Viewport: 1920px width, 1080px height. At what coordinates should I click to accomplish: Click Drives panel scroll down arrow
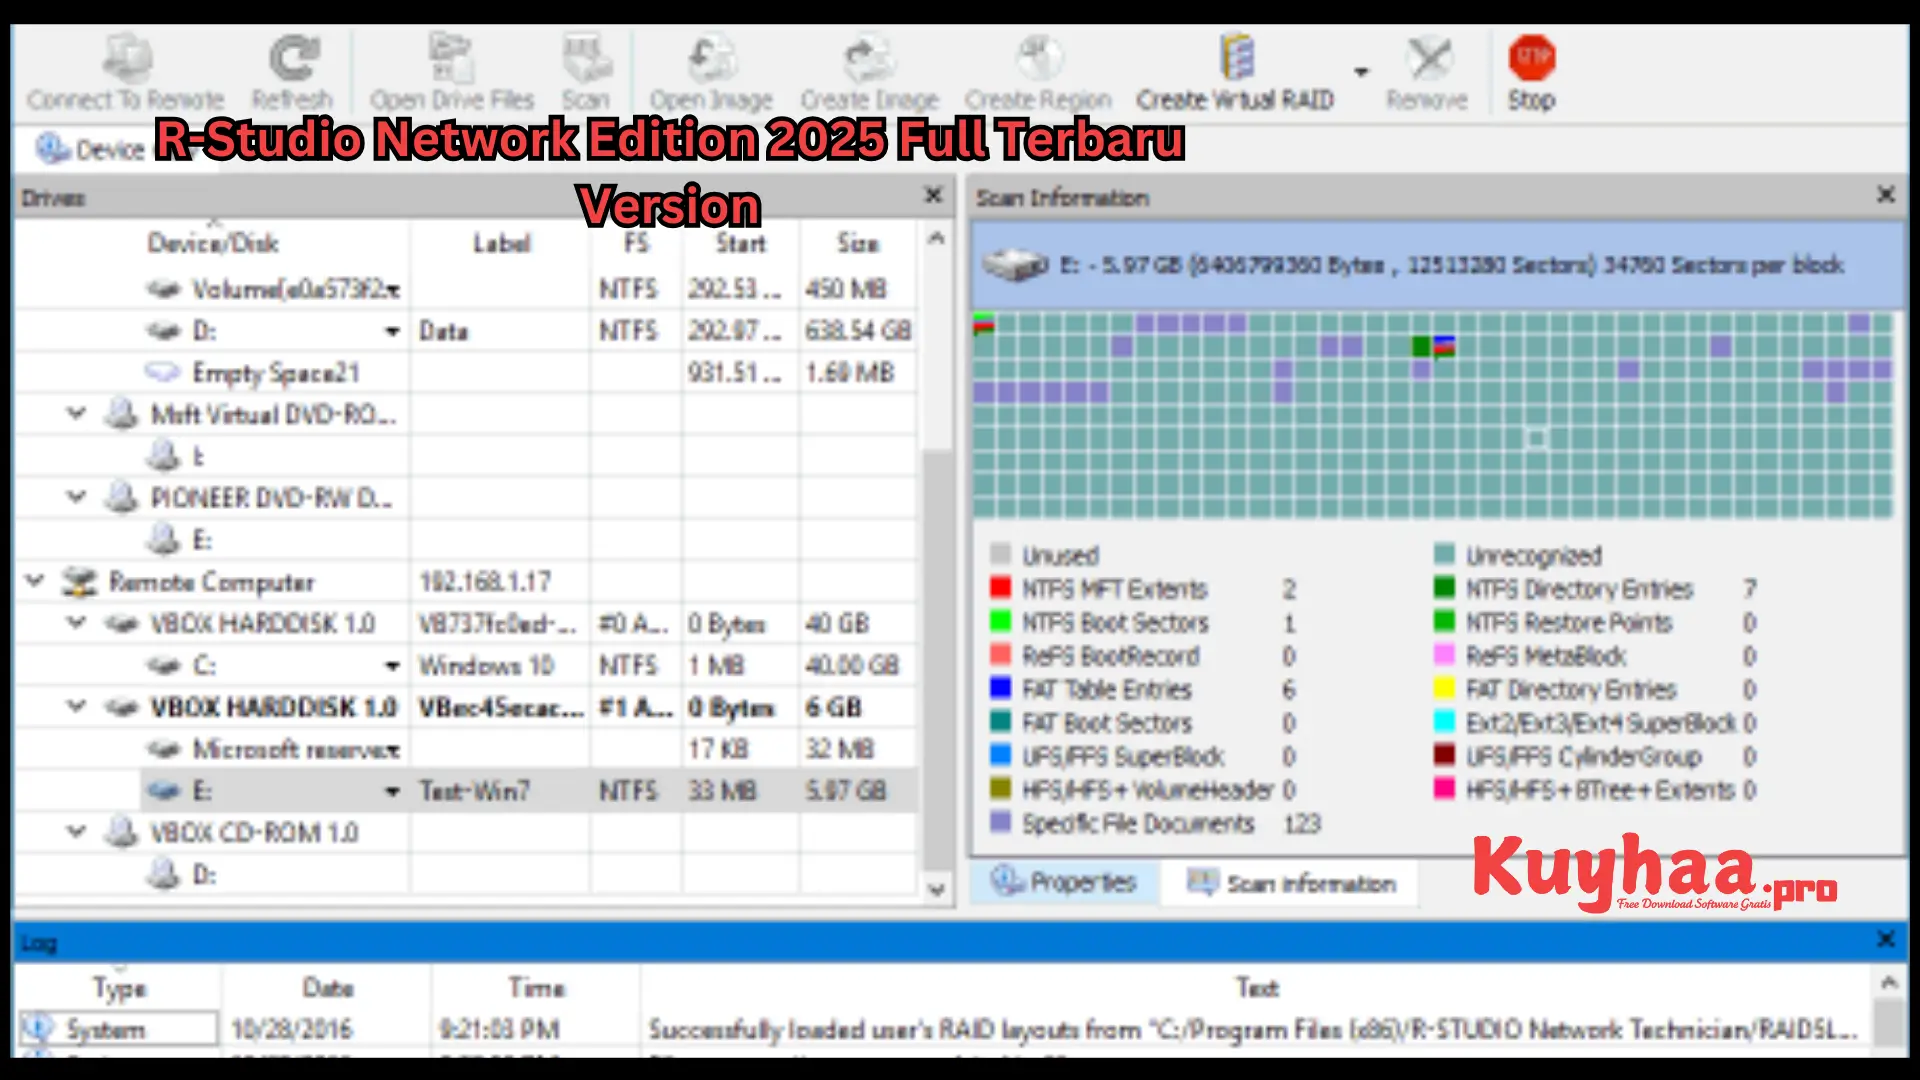[936, 889]
